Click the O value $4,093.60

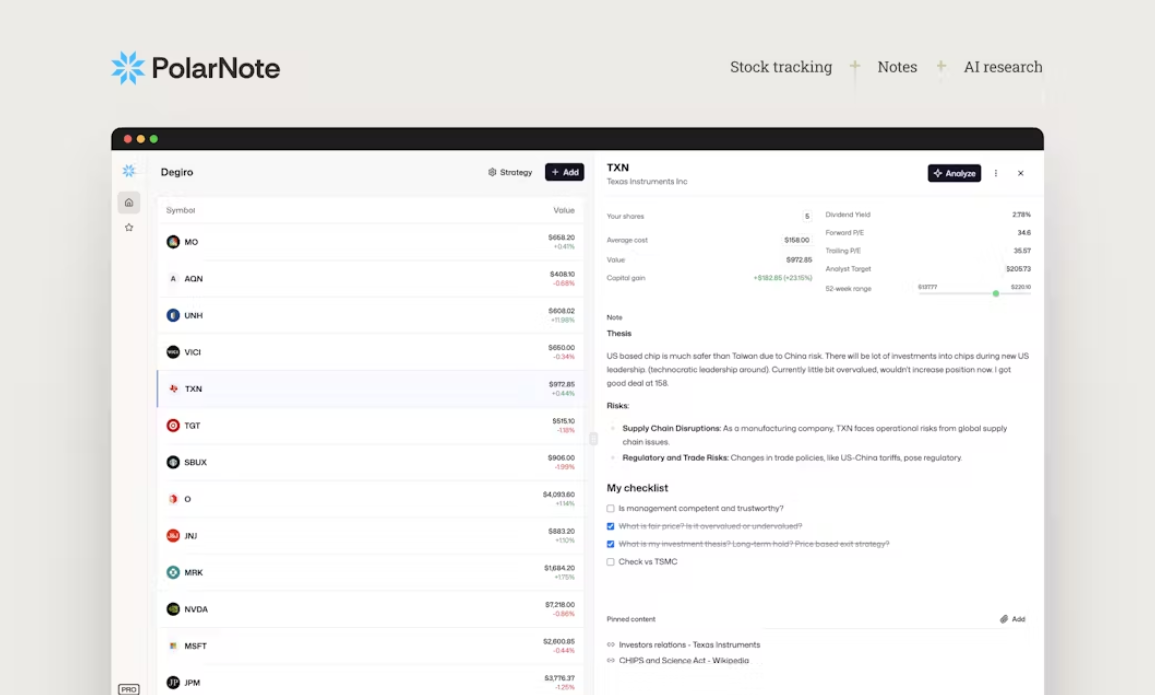pos(559,495)
